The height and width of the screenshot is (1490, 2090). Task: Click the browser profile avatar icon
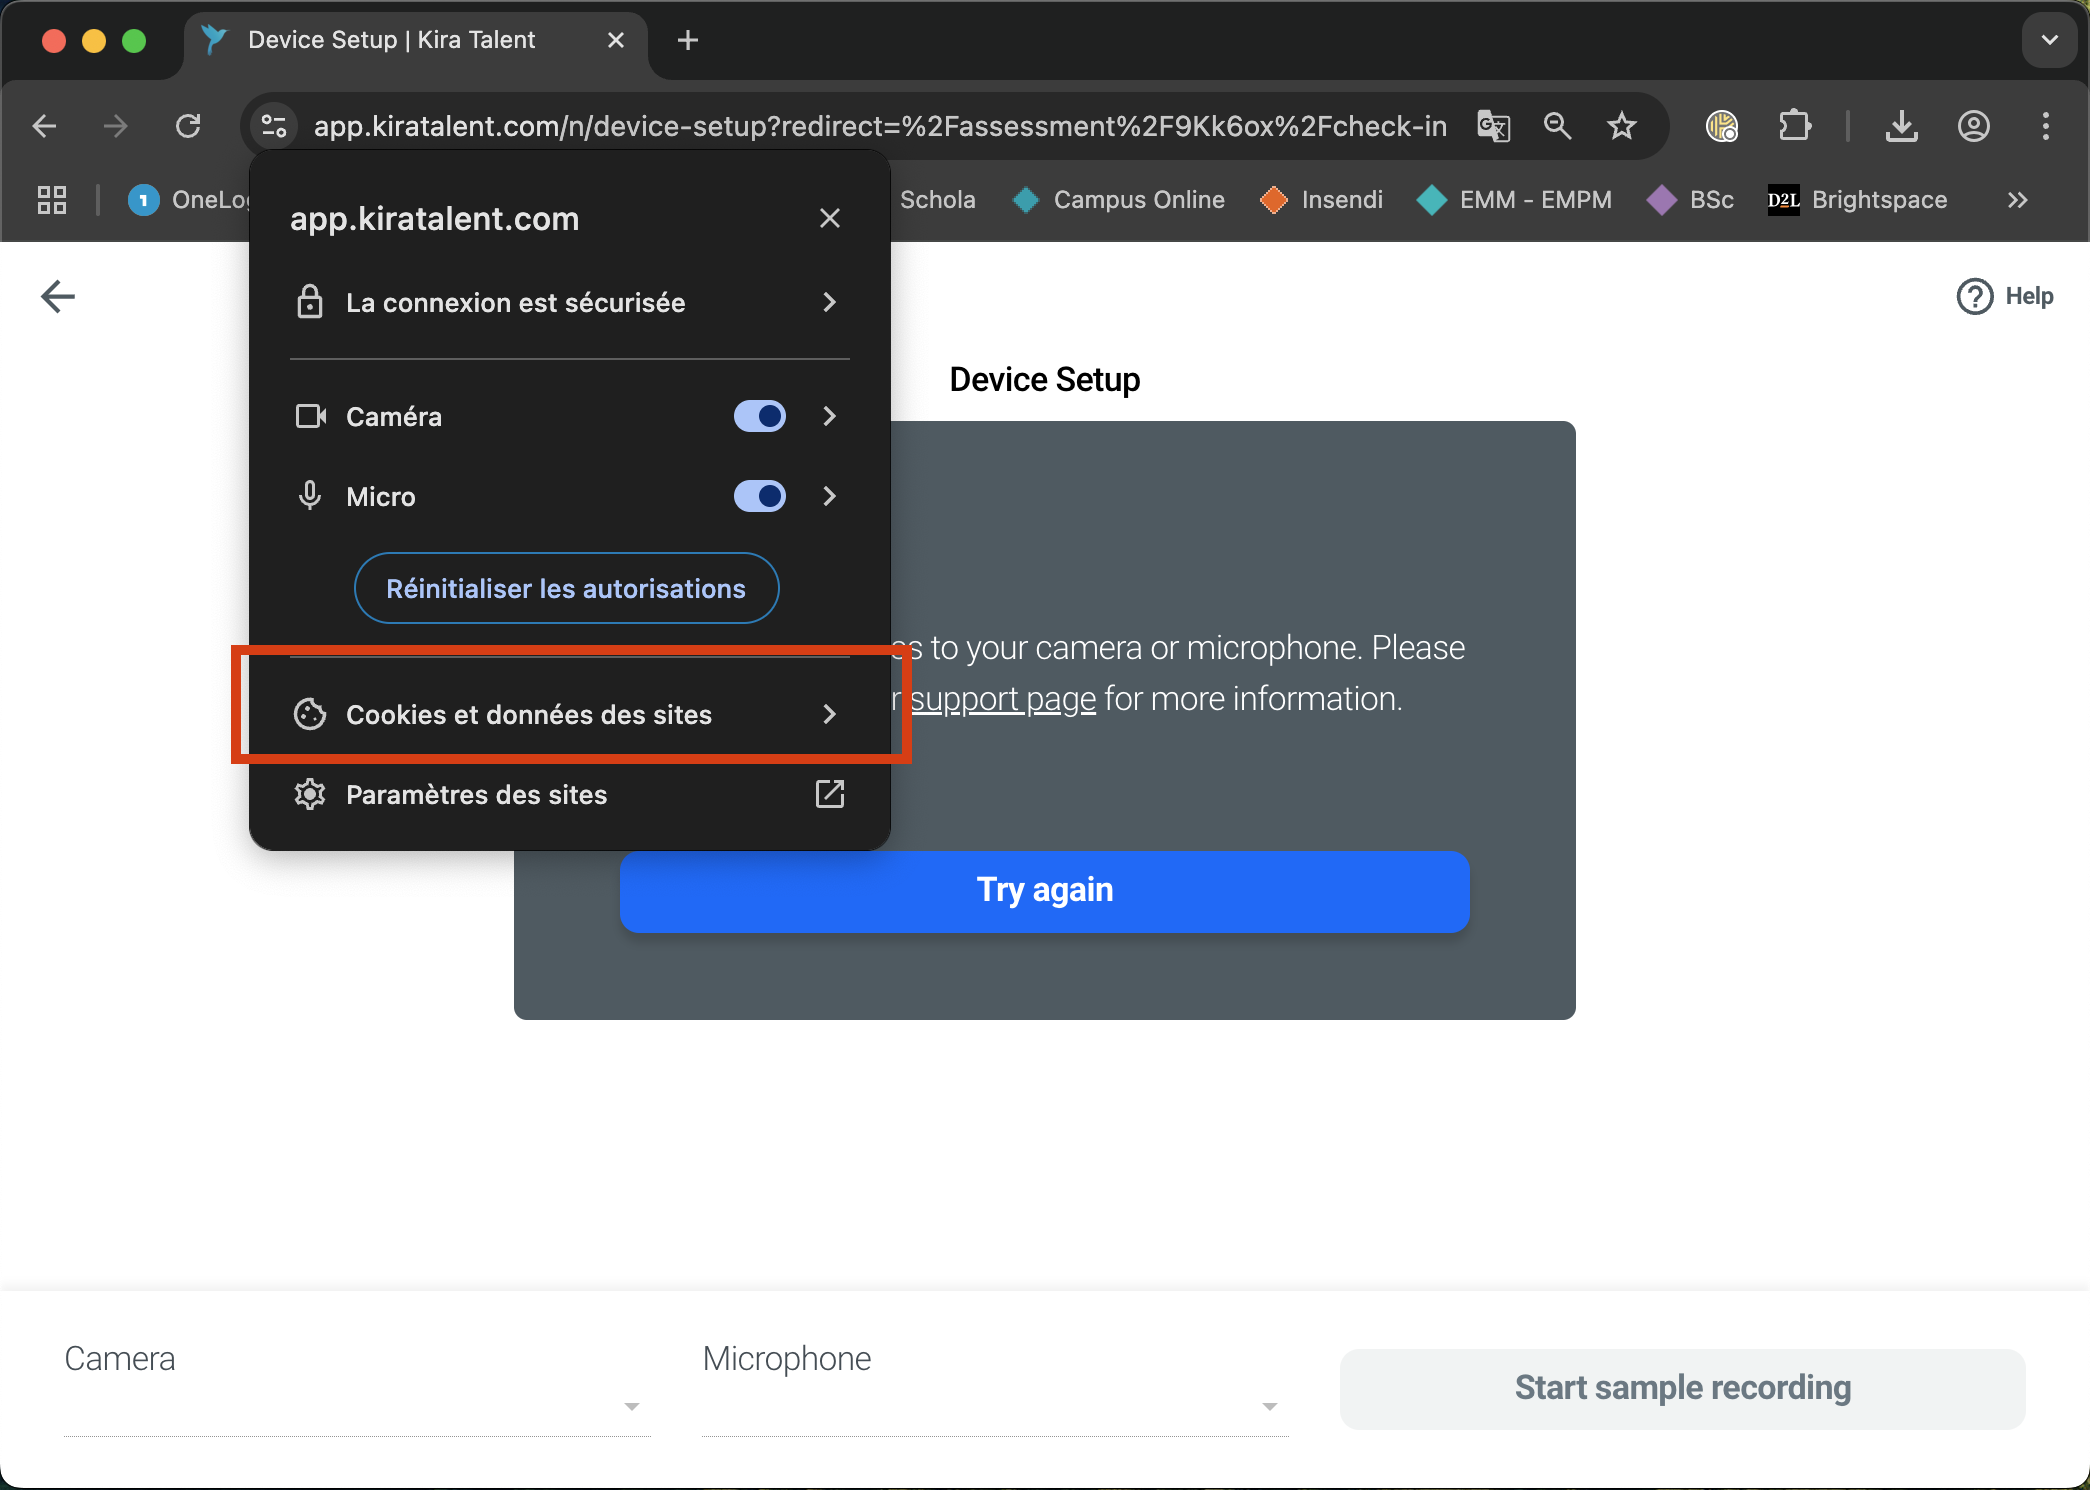tap(1973, 126)
